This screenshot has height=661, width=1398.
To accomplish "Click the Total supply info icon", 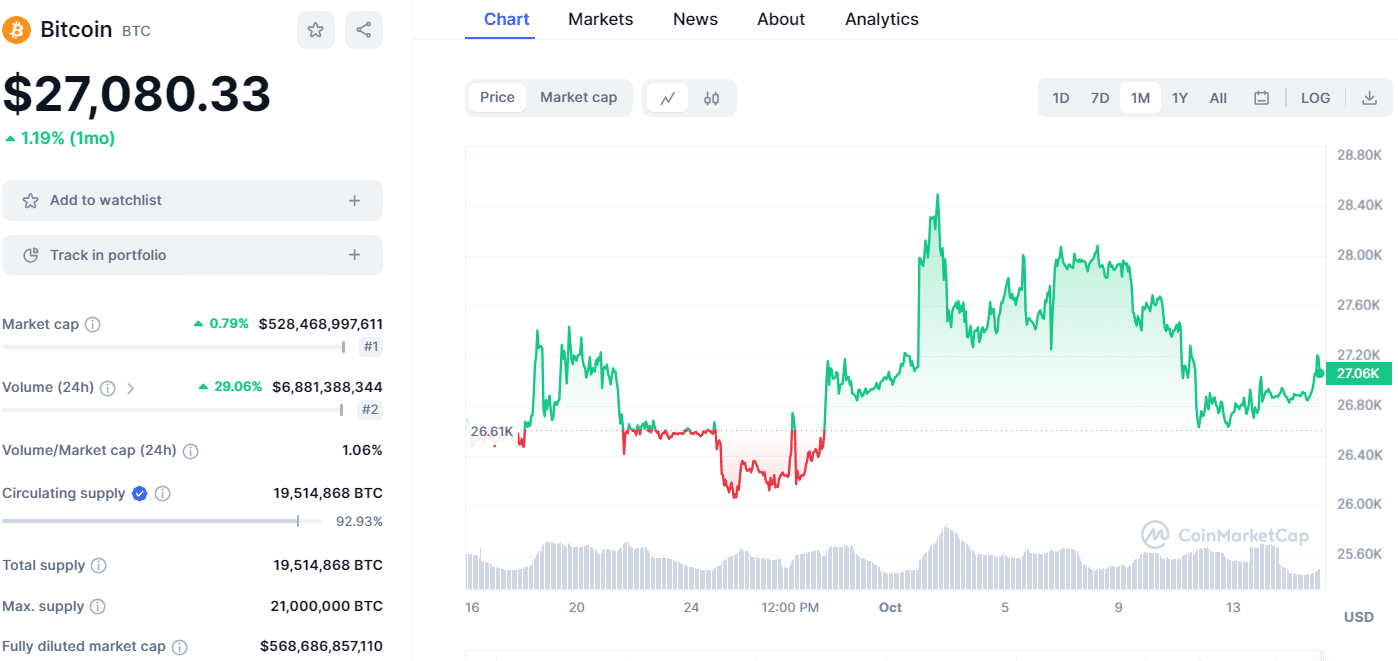I will [x=99, y=566].
